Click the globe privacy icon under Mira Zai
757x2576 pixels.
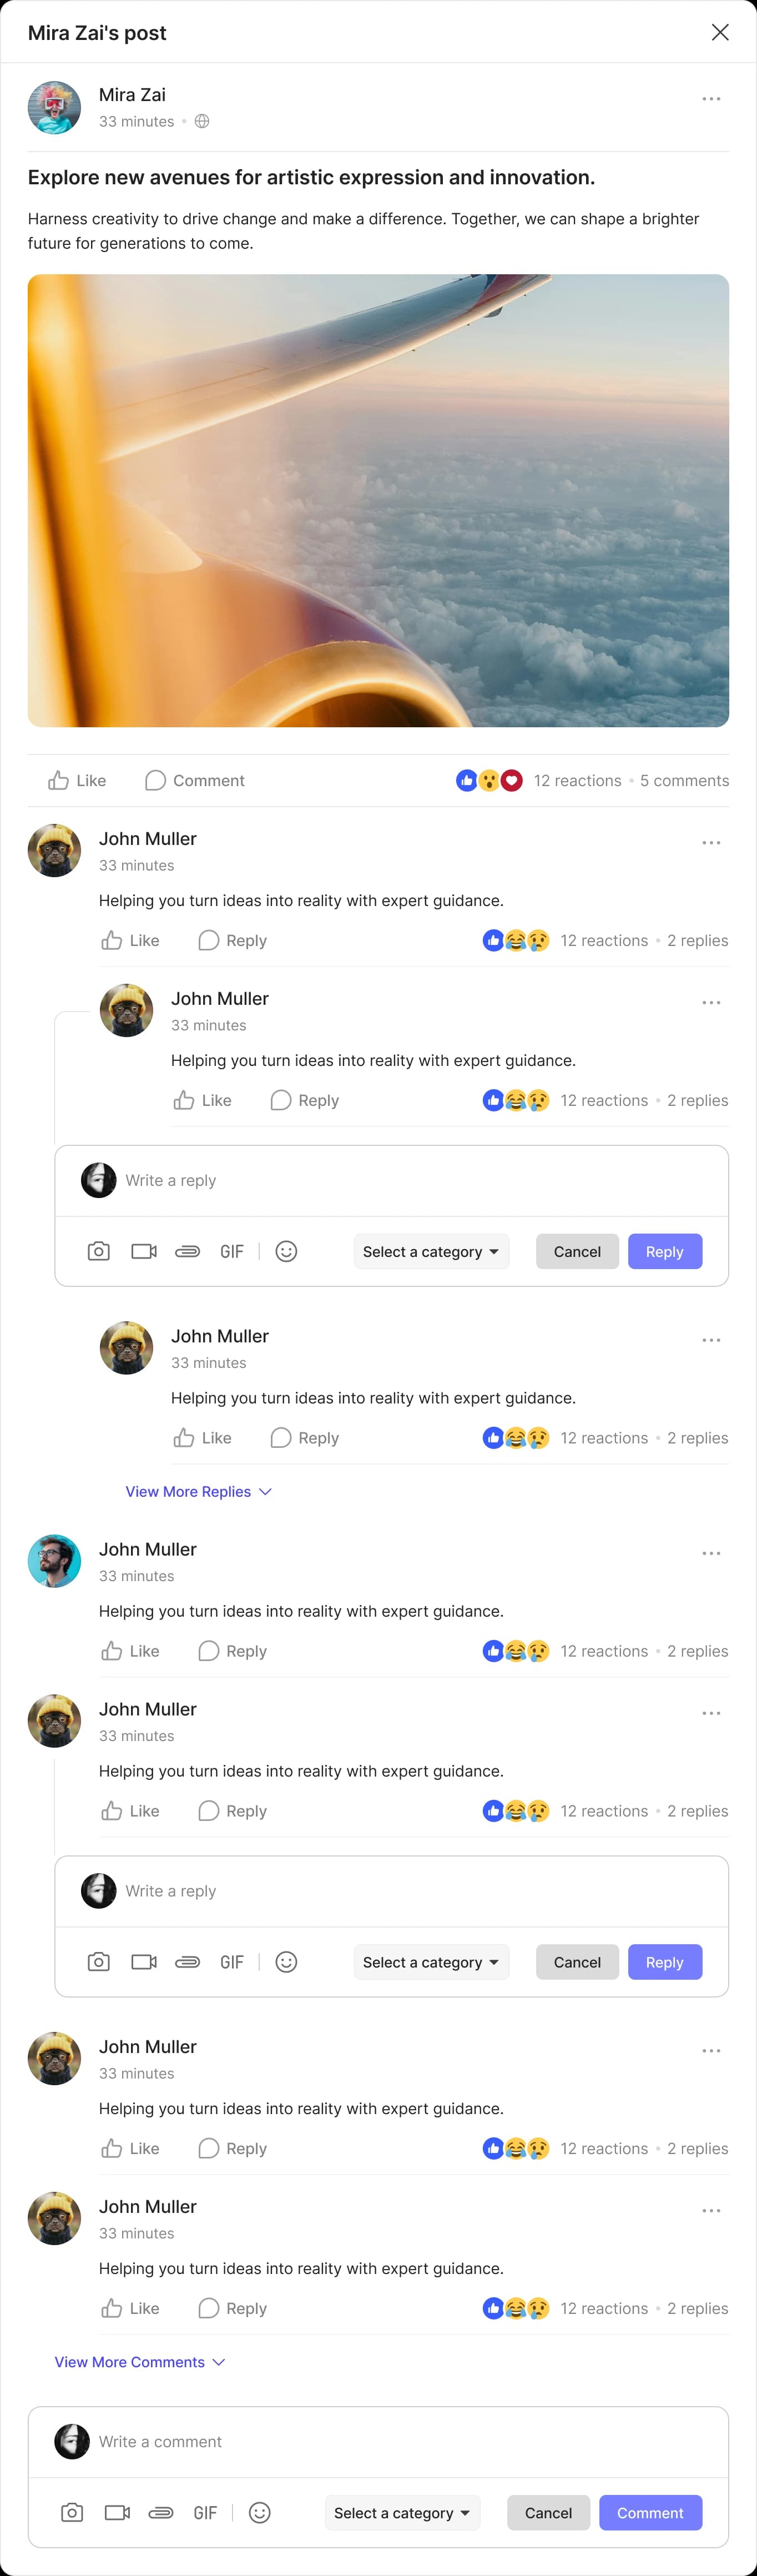pos(202,121)
